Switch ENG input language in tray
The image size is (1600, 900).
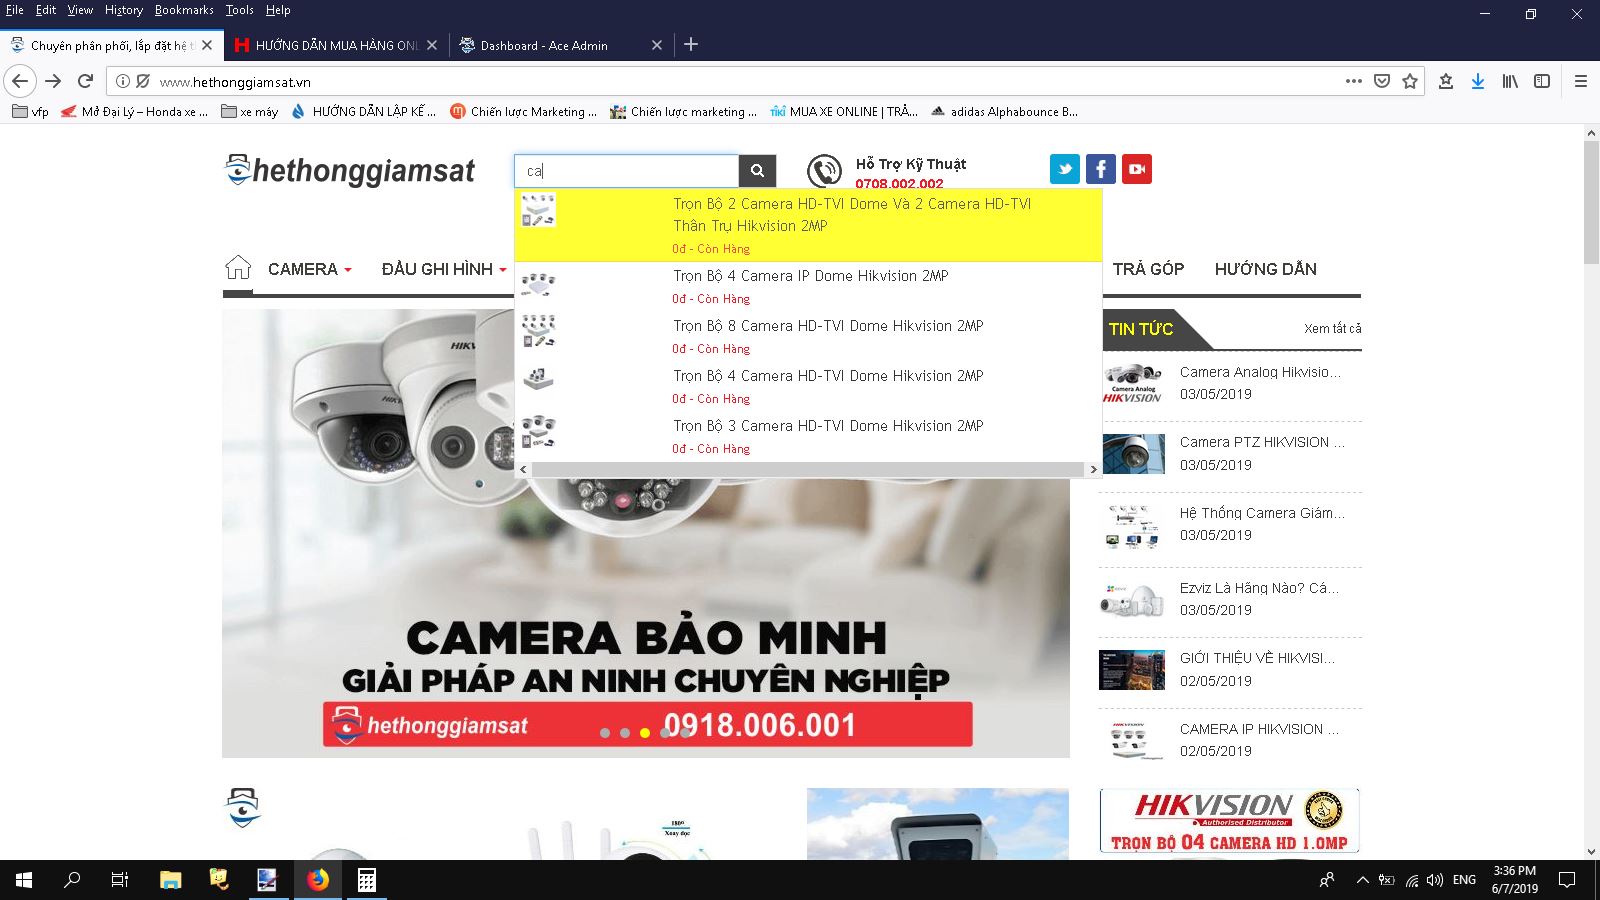point(1464,880)
